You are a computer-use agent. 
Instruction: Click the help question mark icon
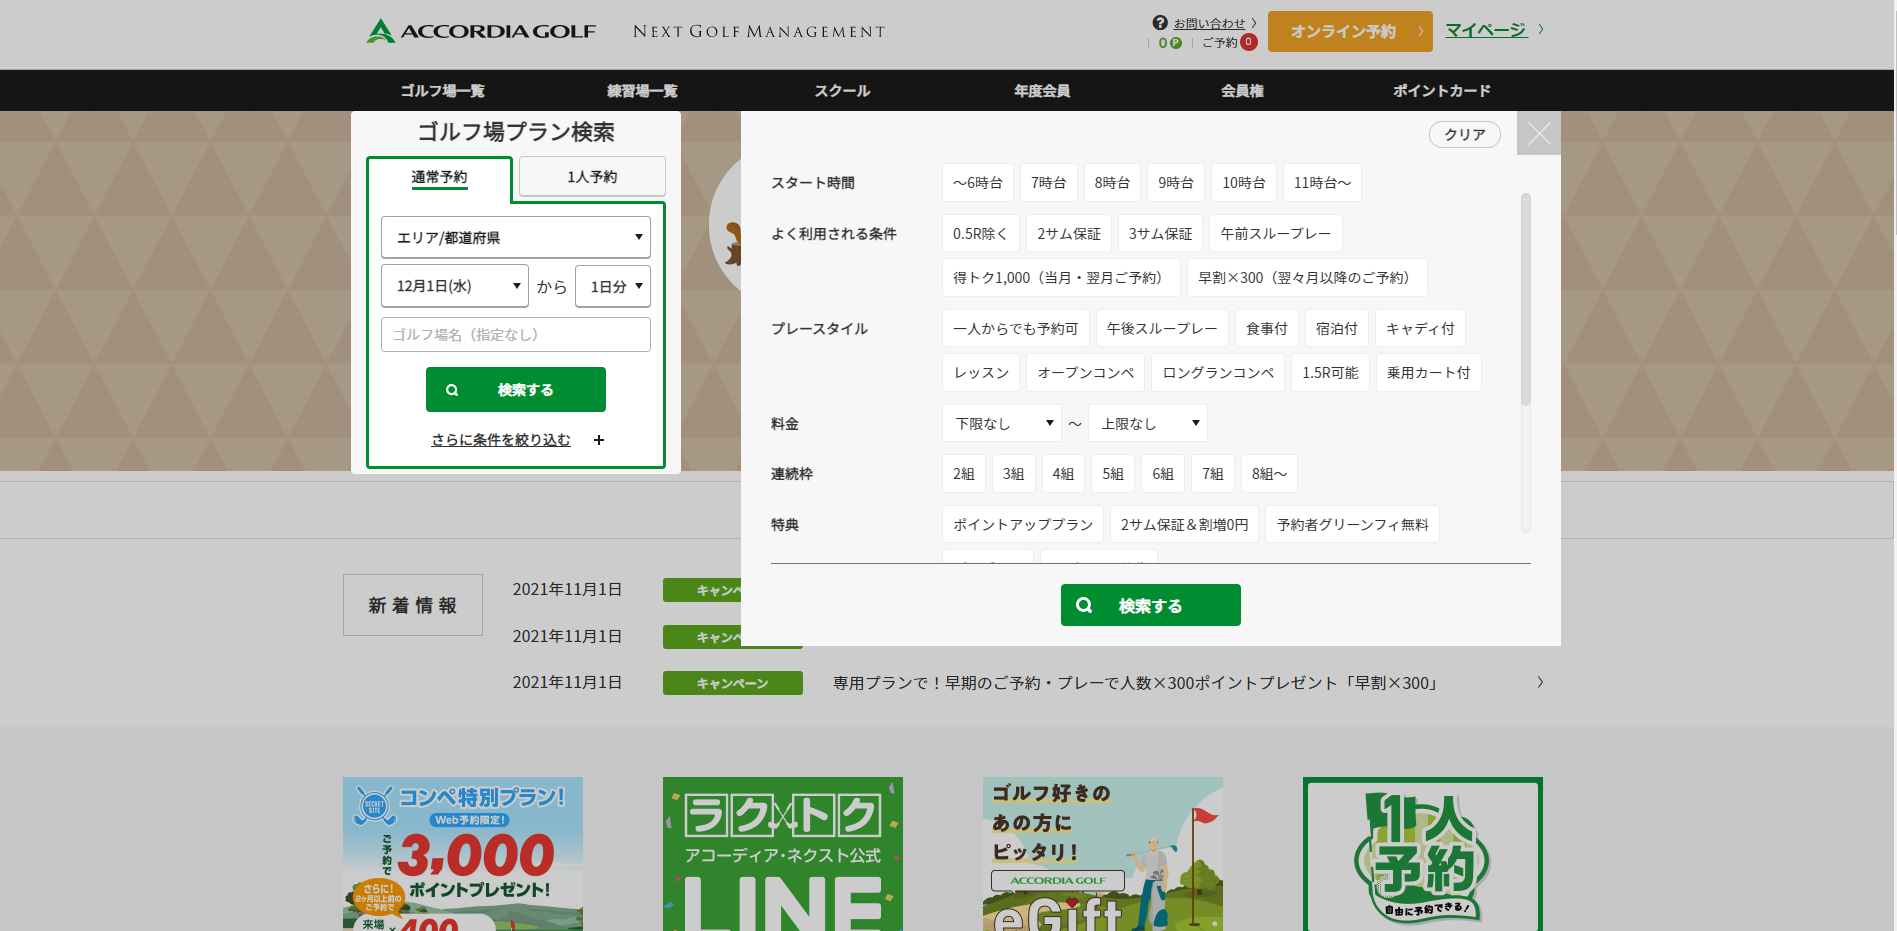point(1160,22)
